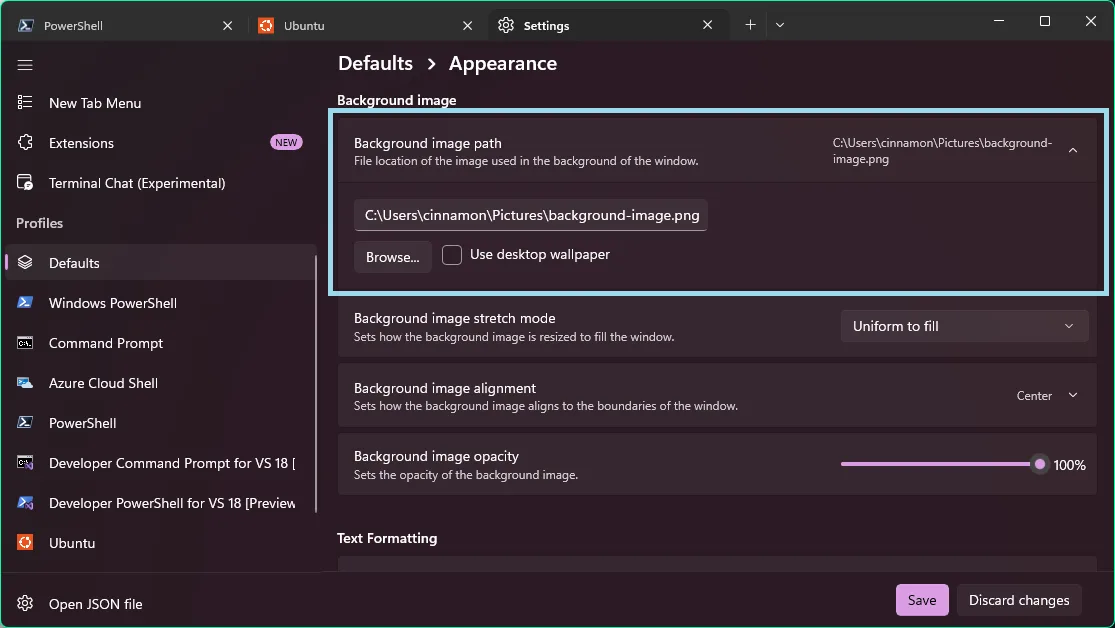The width and height of the screenshot is (1115, 628).
Task: Select the Command Prompt profile
Action: [x=105, y=343]
